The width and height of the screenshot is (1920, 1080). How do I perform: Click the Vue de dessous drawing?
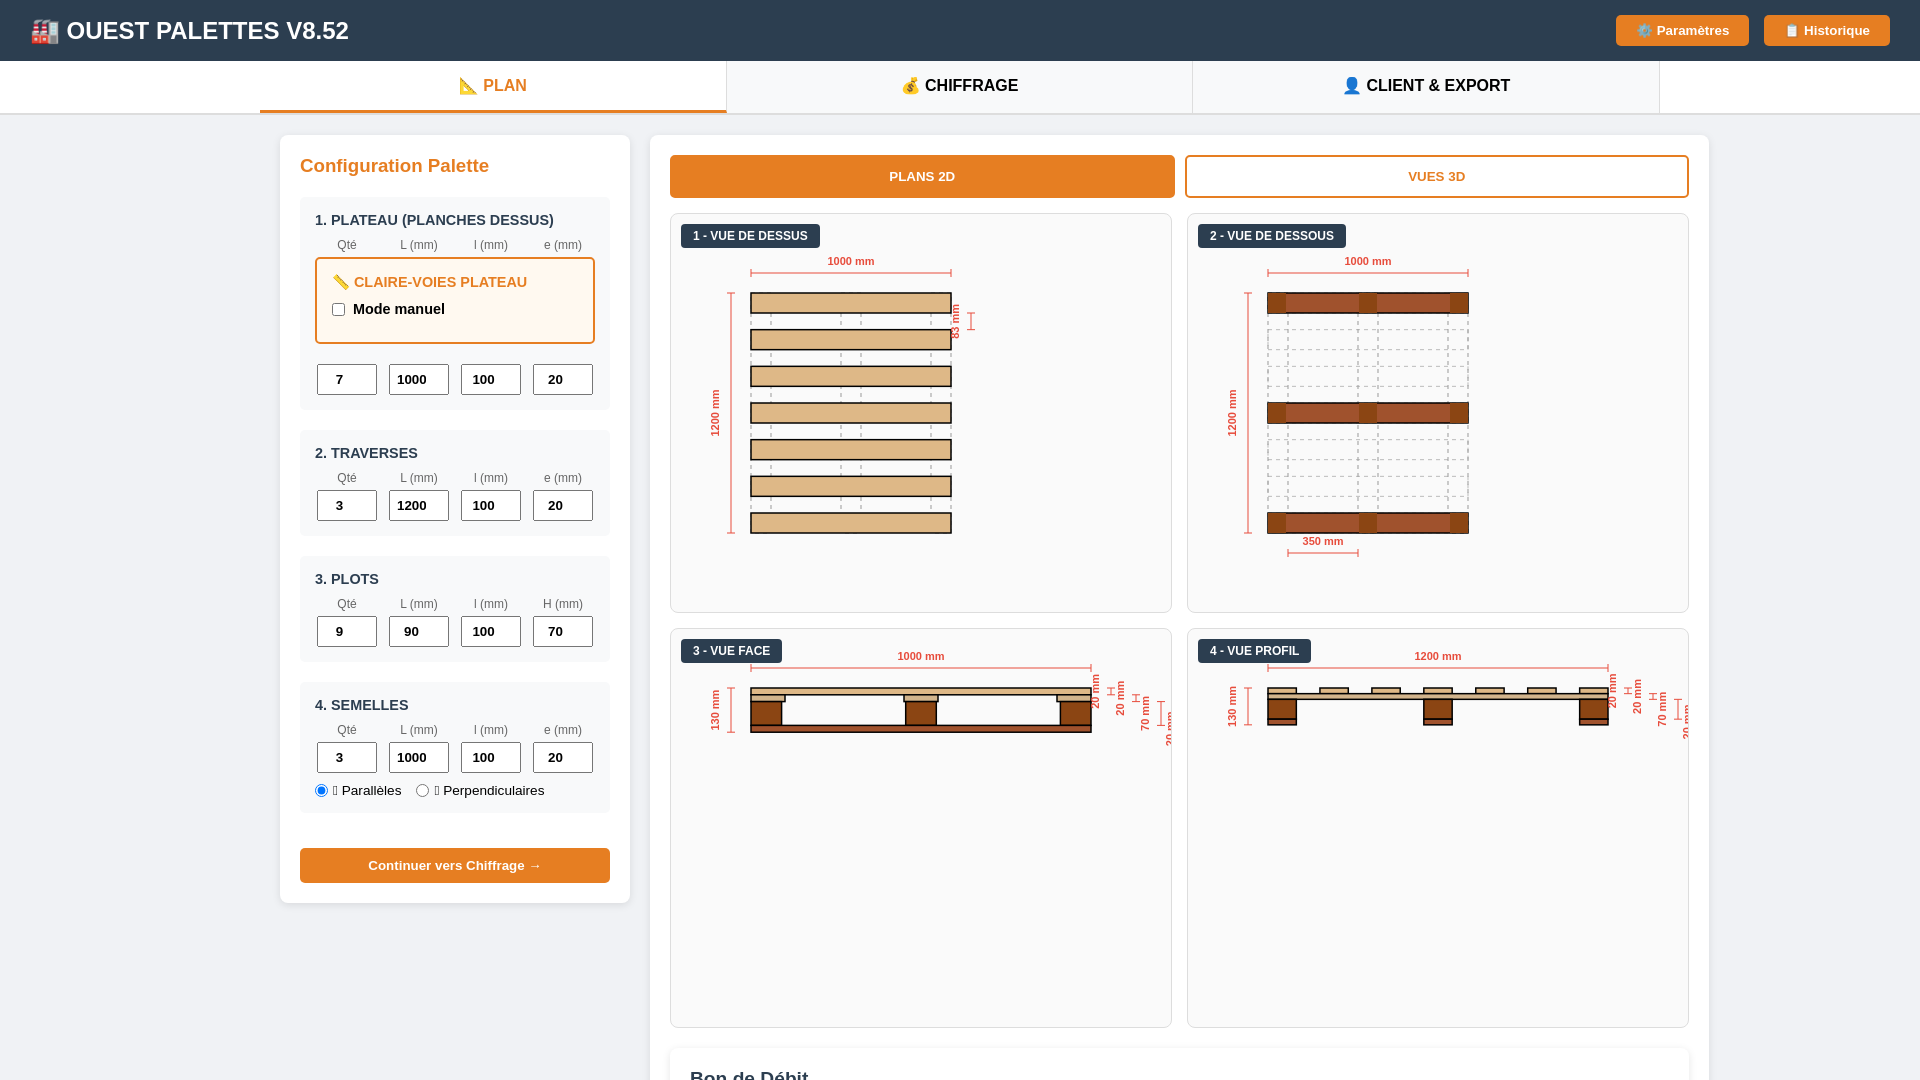point(1367,413)
